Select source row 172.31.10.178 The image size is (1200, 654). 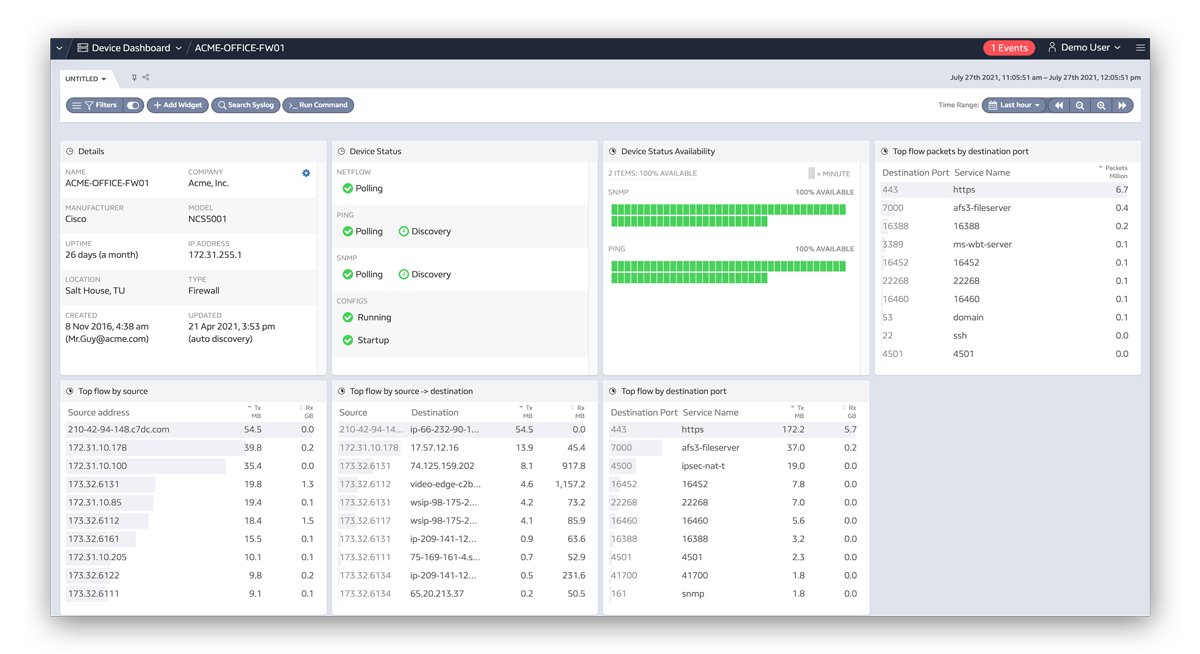(x=191, y=448)
